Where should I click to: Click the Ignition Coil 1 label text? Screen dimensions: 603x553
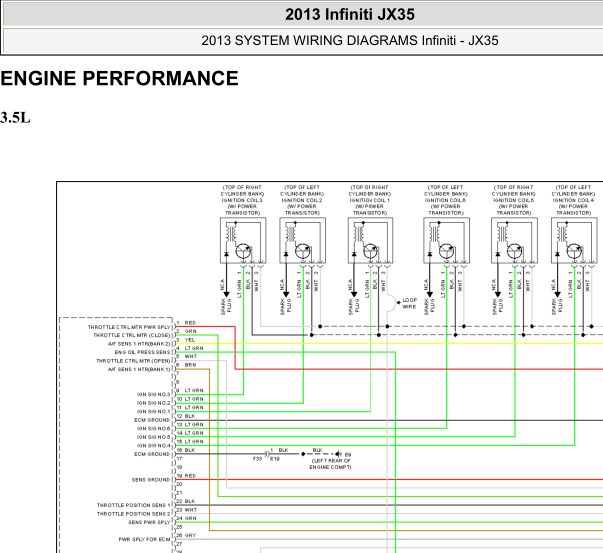[370, 200]
